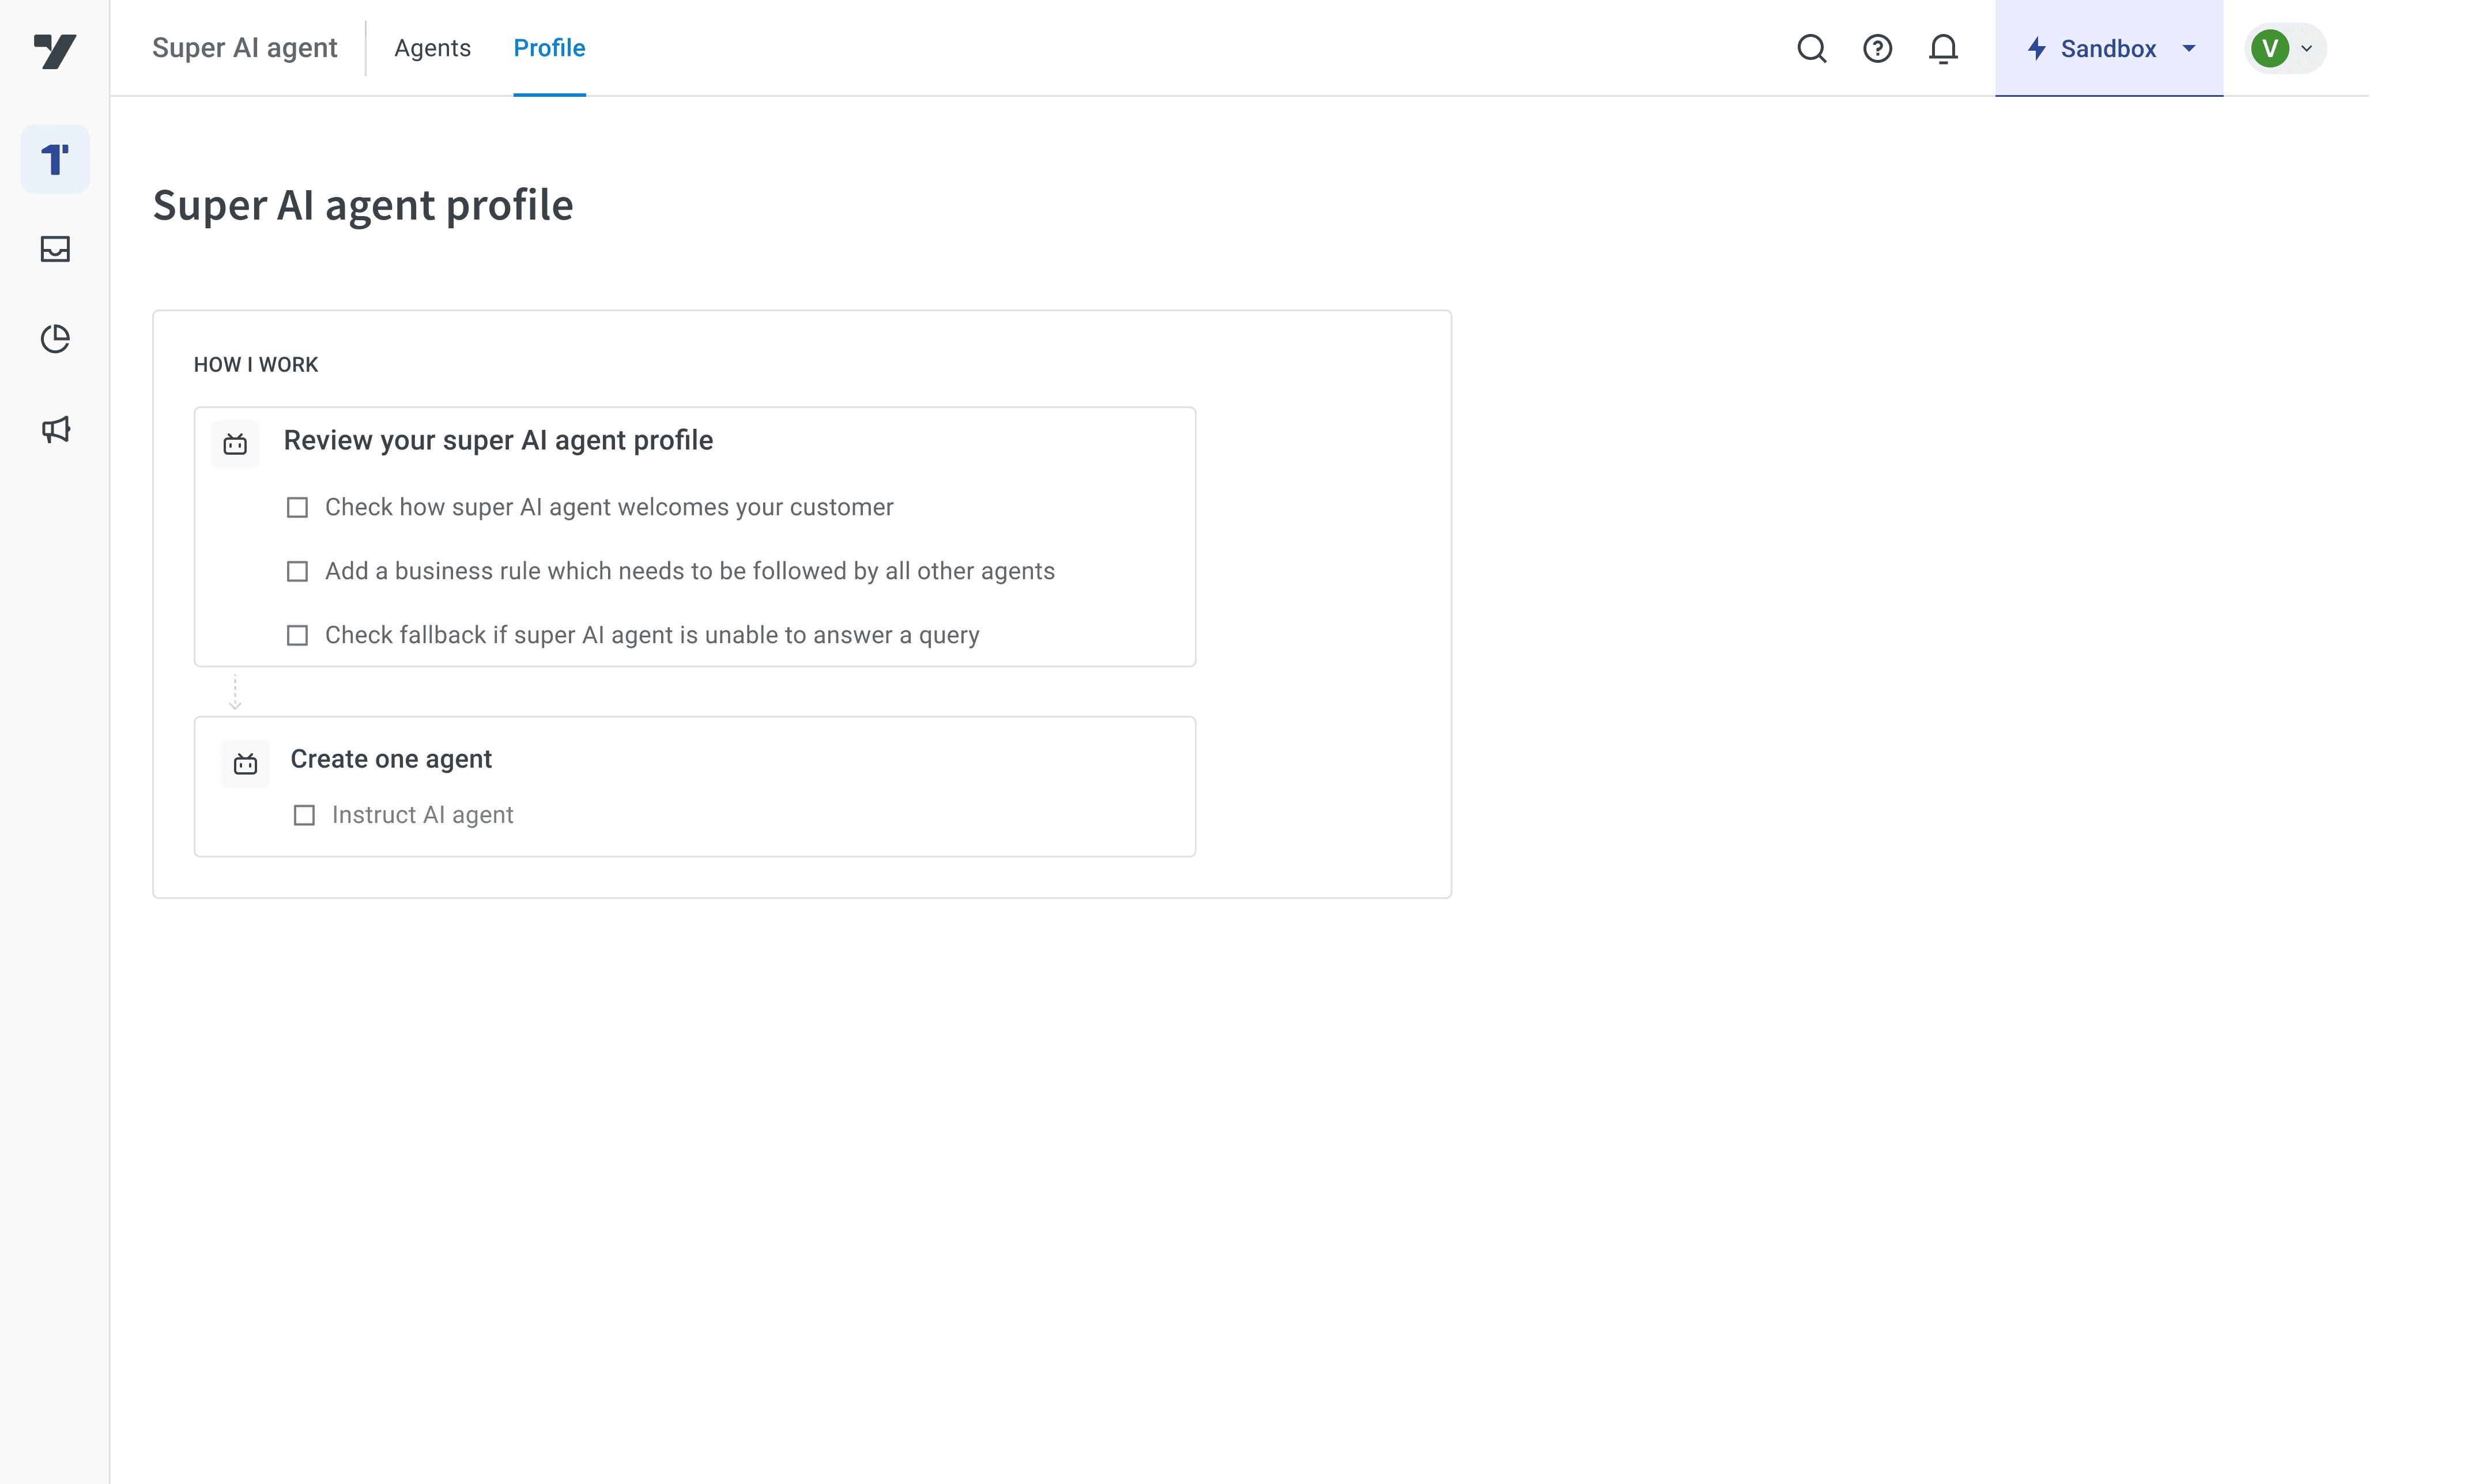Expand the Sandbox environment dropdown
The height and width of the screenshot is (1484, 2490).
tap(2108, 48)
